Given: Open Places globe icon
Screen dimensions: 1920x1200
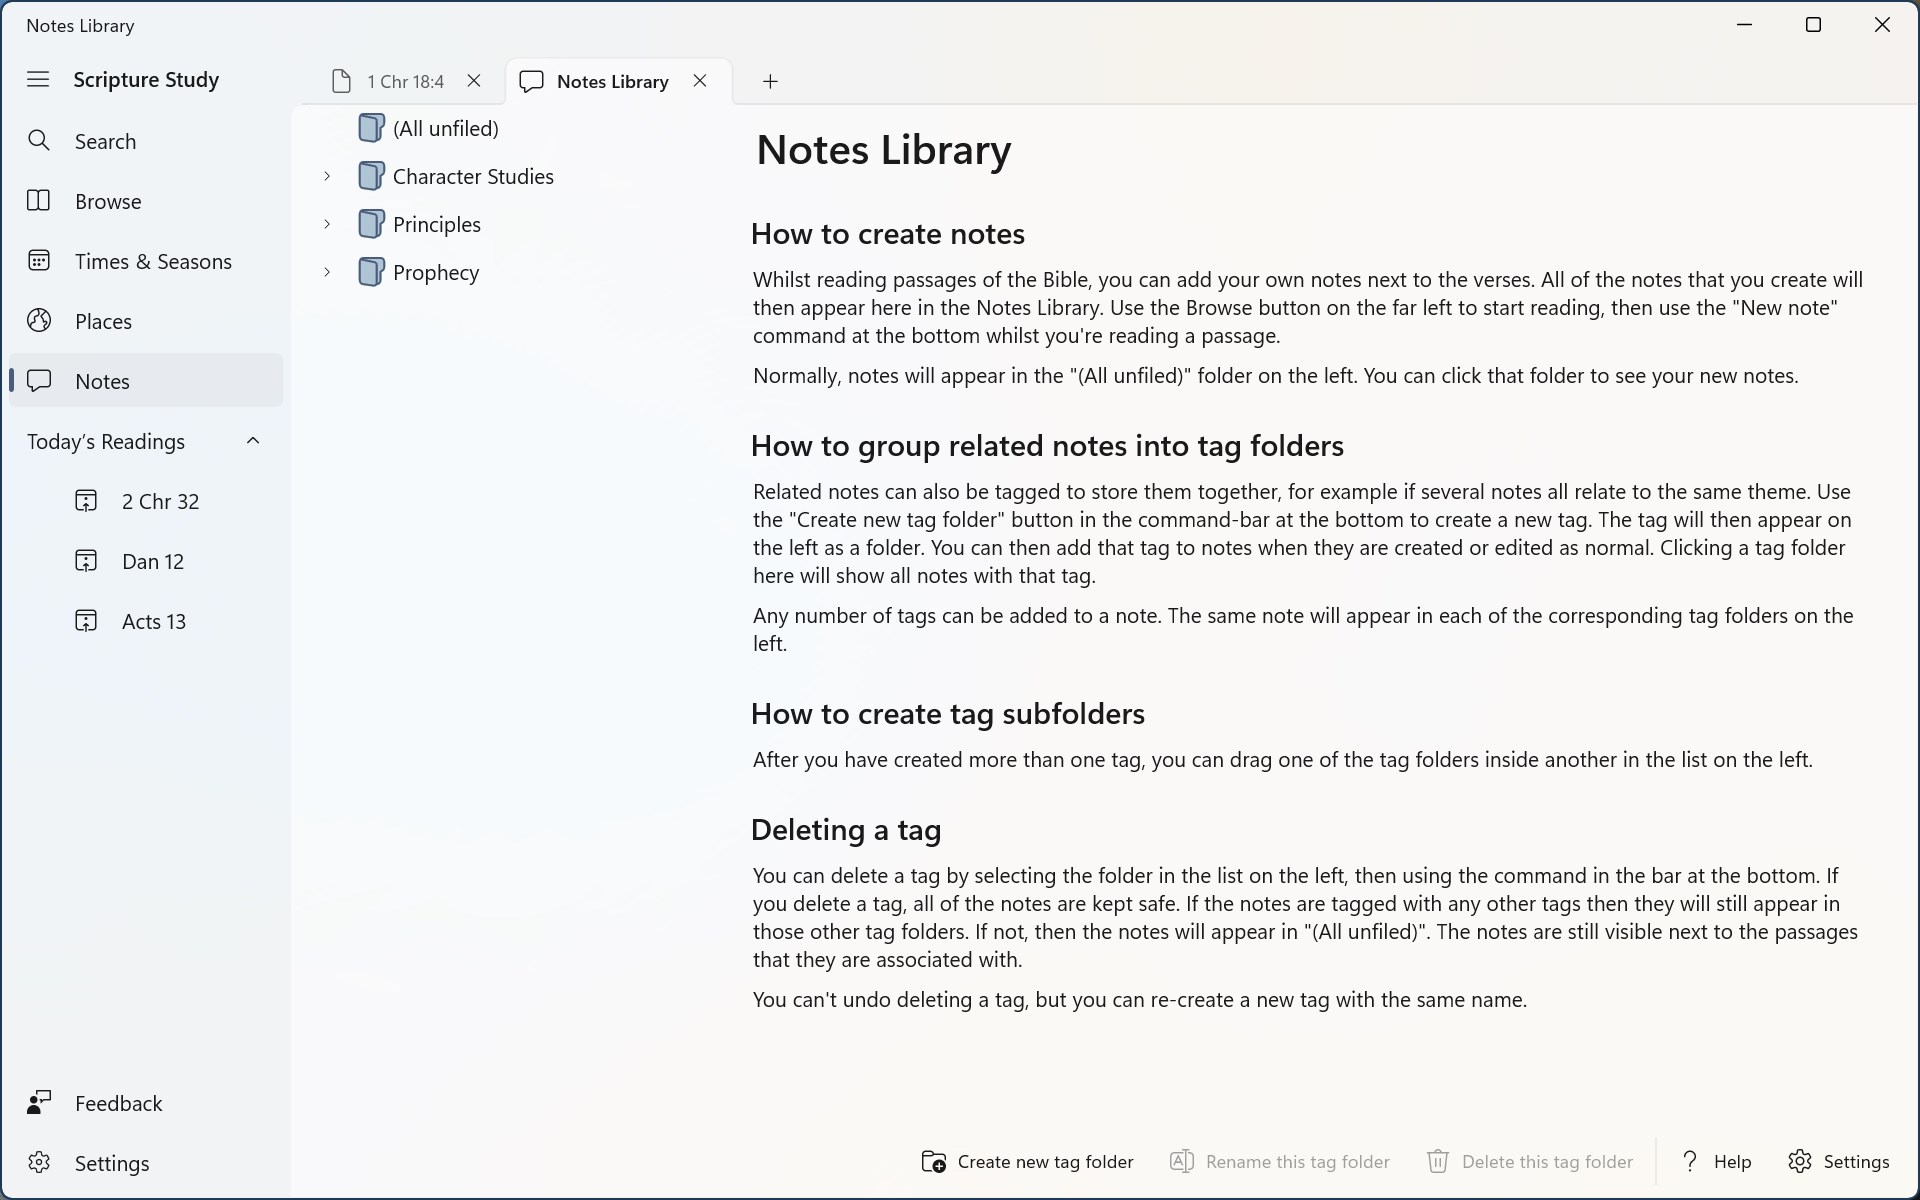Looking at the screenshot, I should 39,321.
